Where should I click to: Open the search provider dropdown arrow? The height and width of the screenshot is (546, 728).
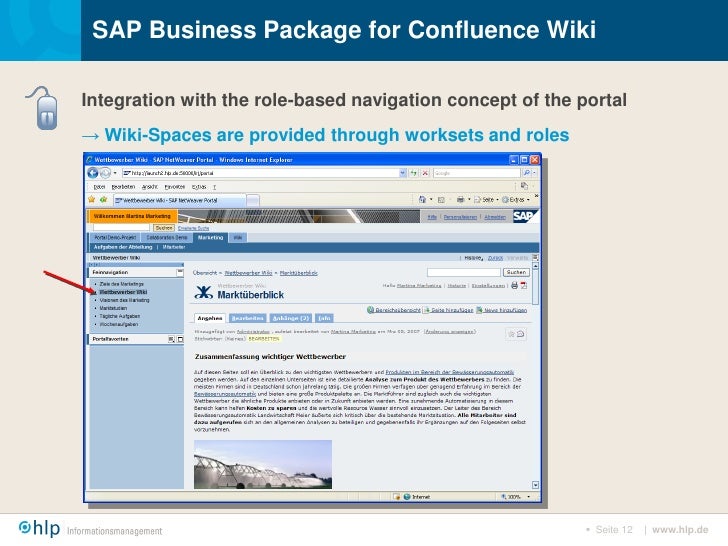point(534,173)
